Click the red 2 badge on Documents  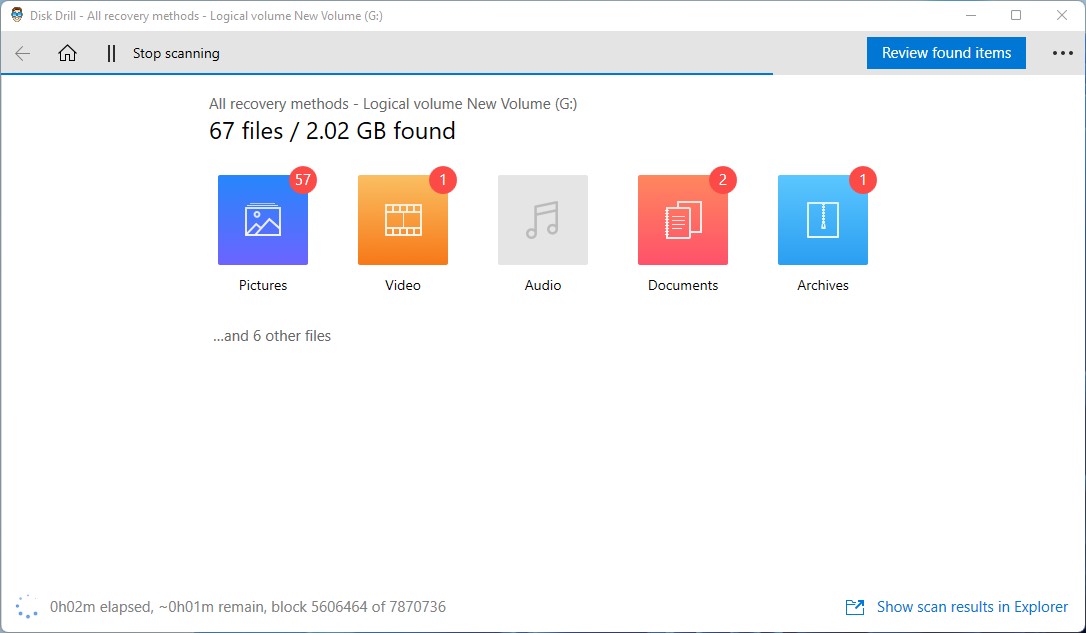pyautogui.click(x=723, y=180)
